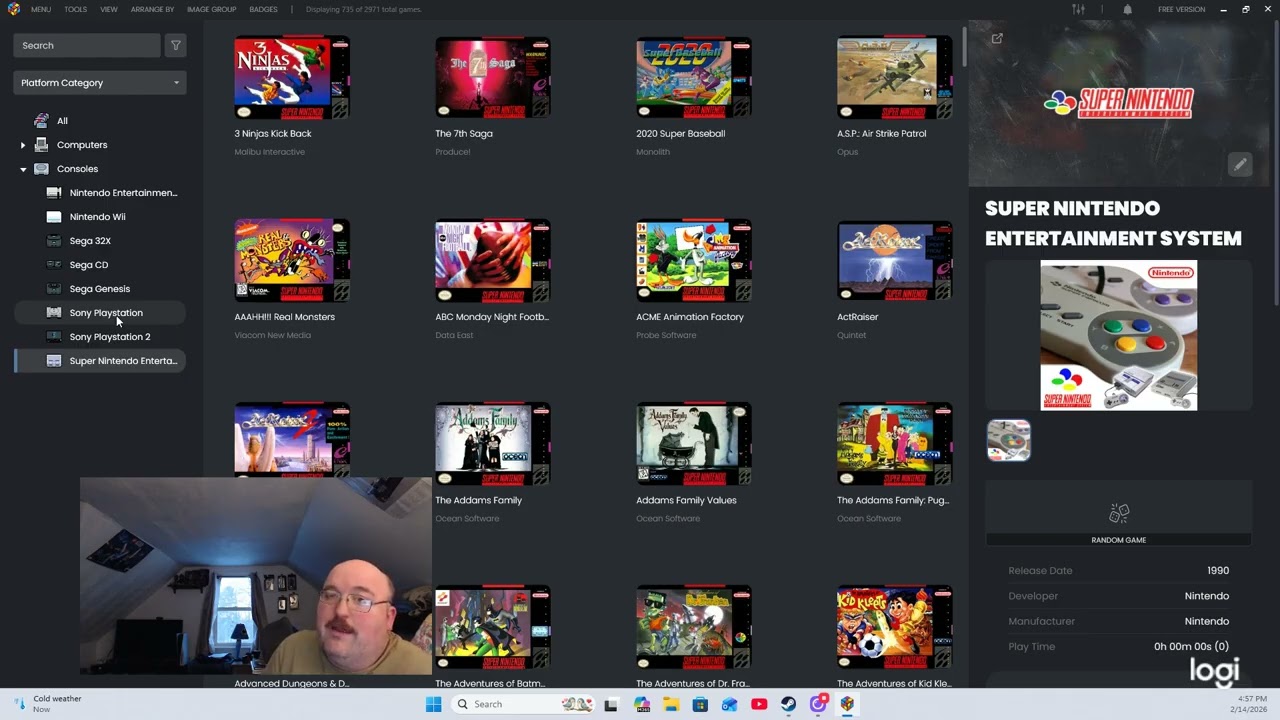This screenshot has width=1280, height=720.
Task: Pop out the platform details panel
Action: coord(997,39)
